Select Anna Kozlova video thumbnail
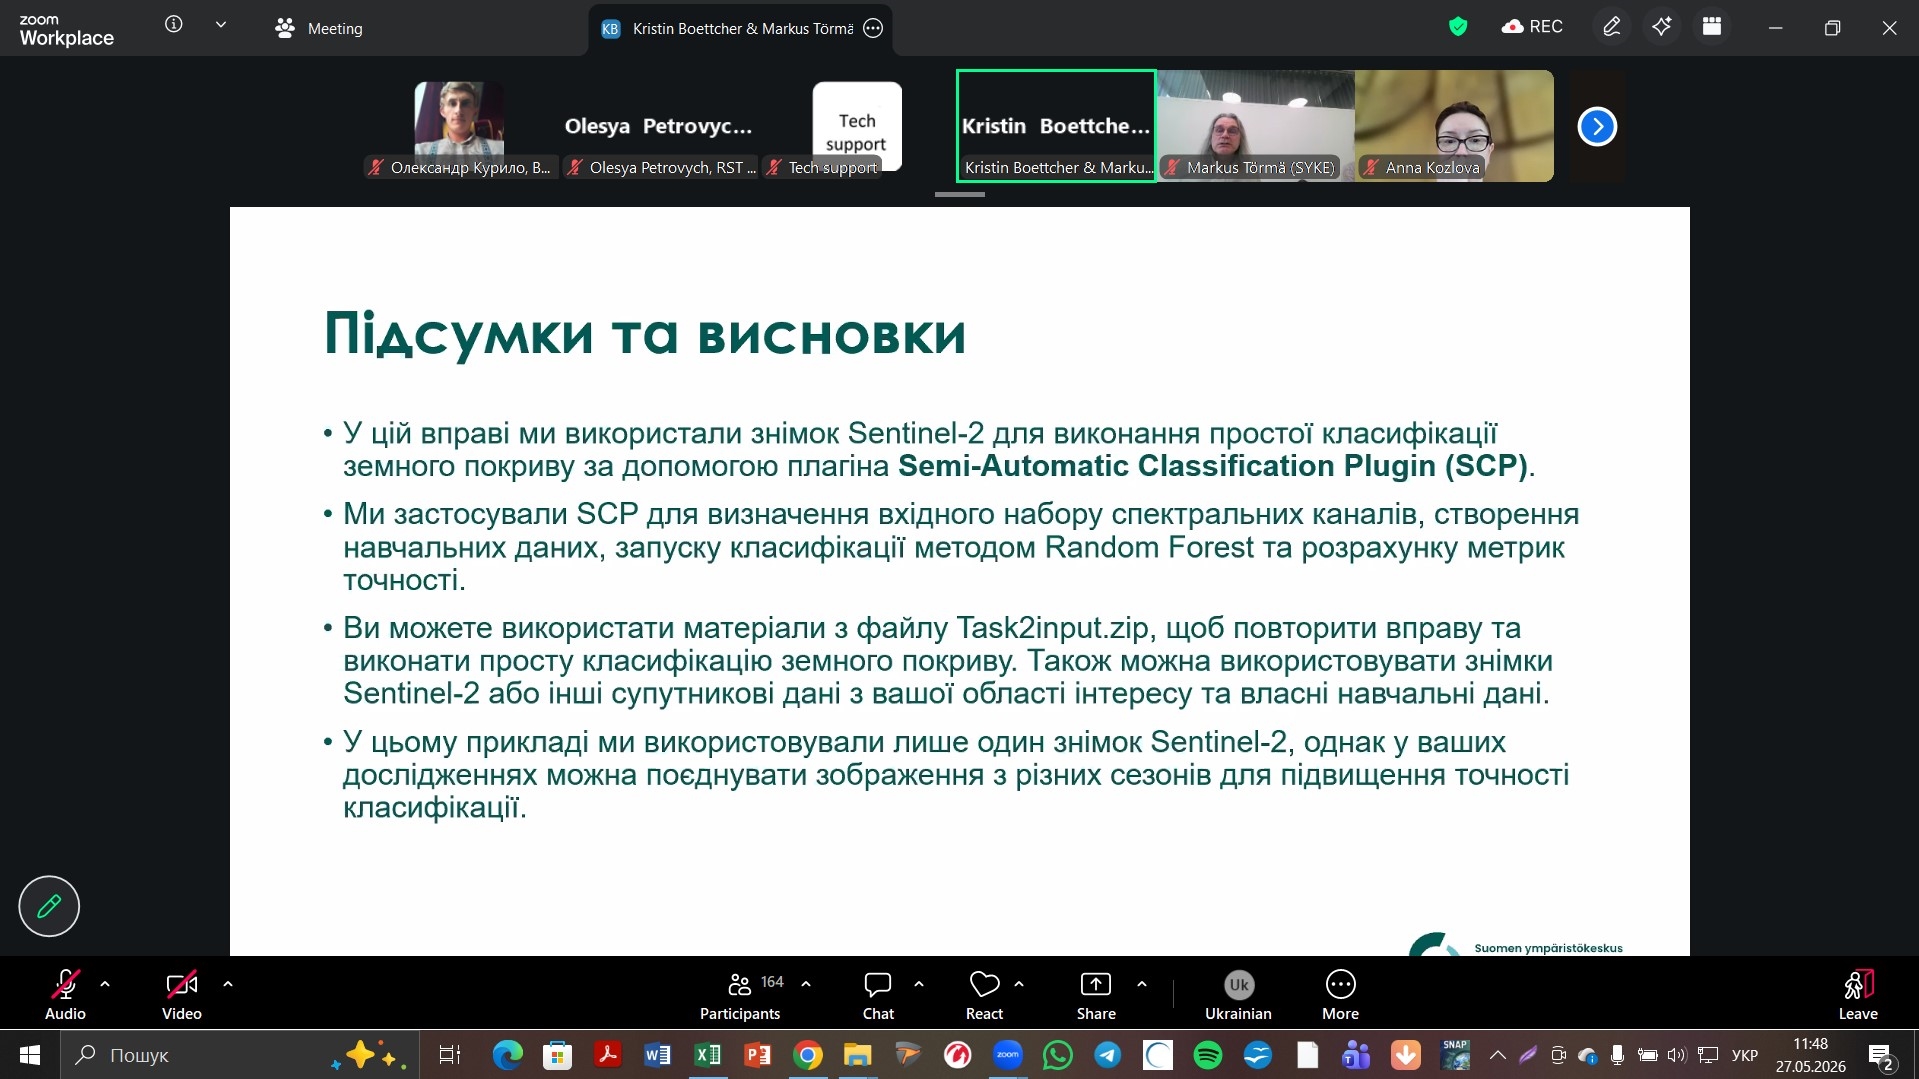 pyautogui.click(x=1454, y=126)
